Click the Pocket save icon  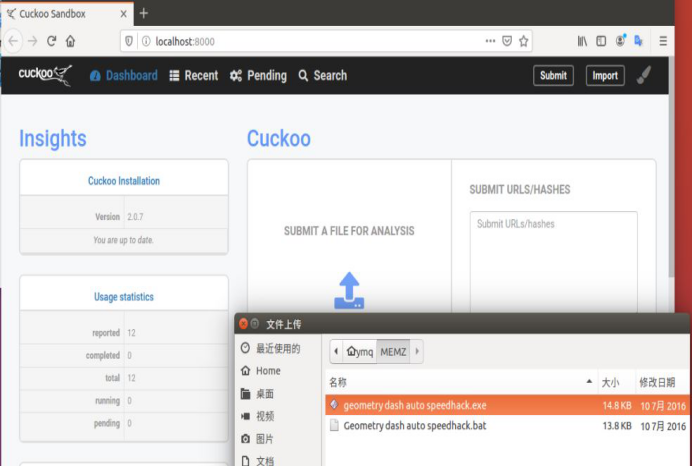click(507, 41)
